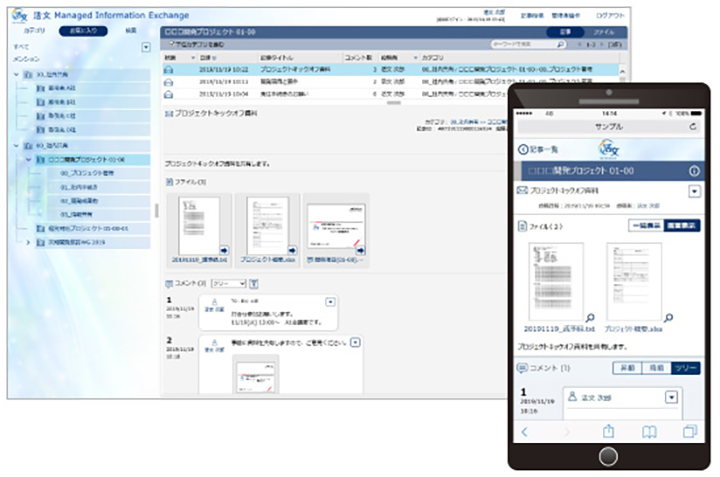
Task: Select the ツリー comment view on phone
Action: pyautogui.click(x=686, y=368)
